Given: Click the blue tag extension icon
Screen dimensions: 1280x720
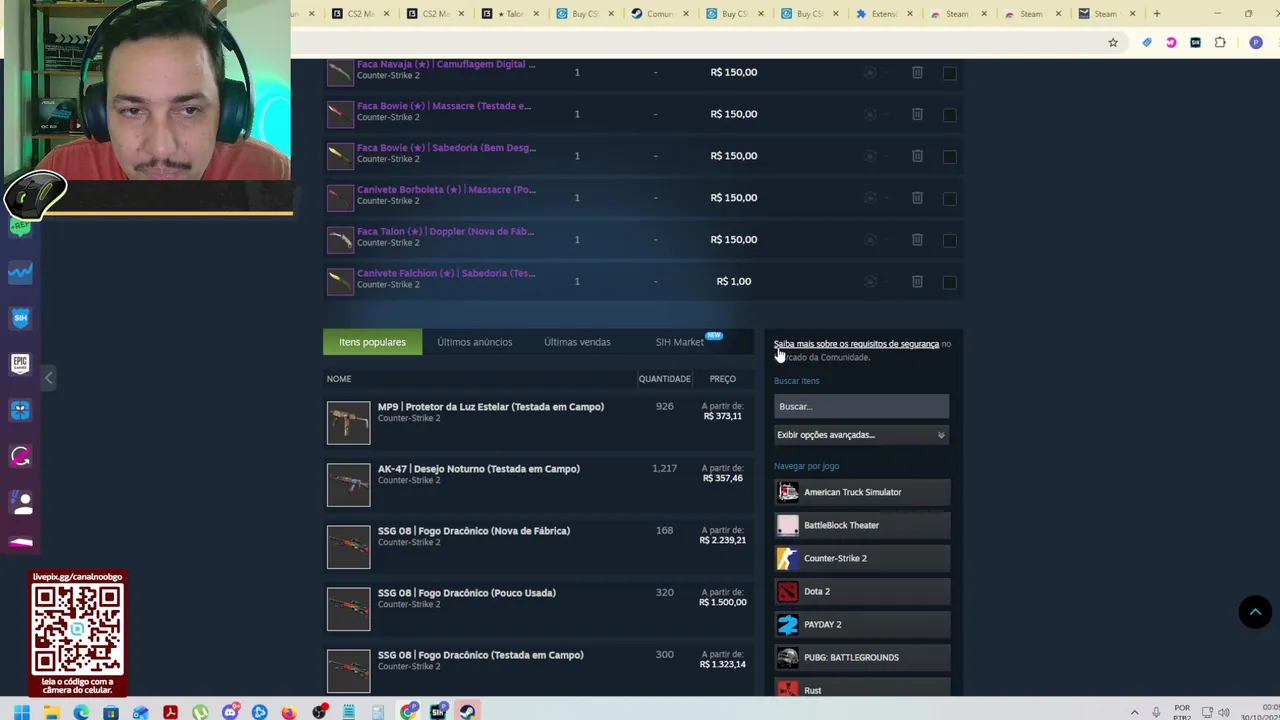Looking at the screenshot, I should 1147,43.
